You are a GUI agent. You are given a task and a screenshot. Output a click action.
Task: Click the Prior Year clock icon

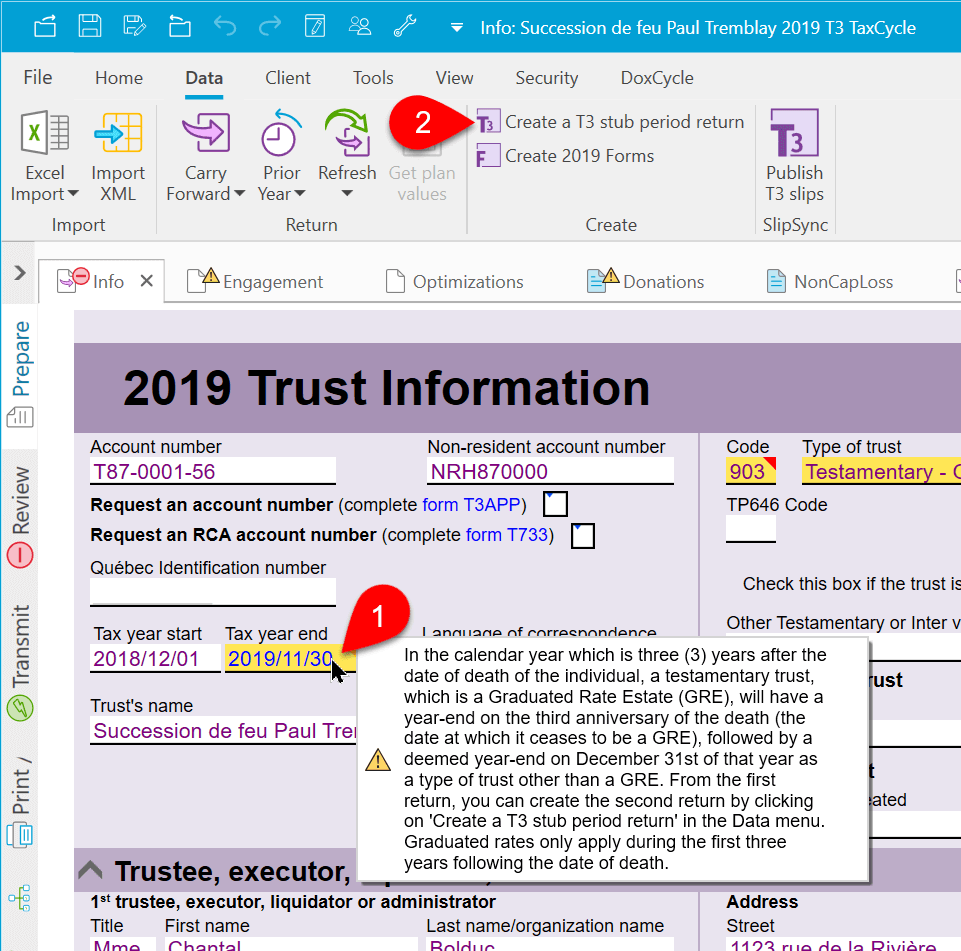coord(281,132)
